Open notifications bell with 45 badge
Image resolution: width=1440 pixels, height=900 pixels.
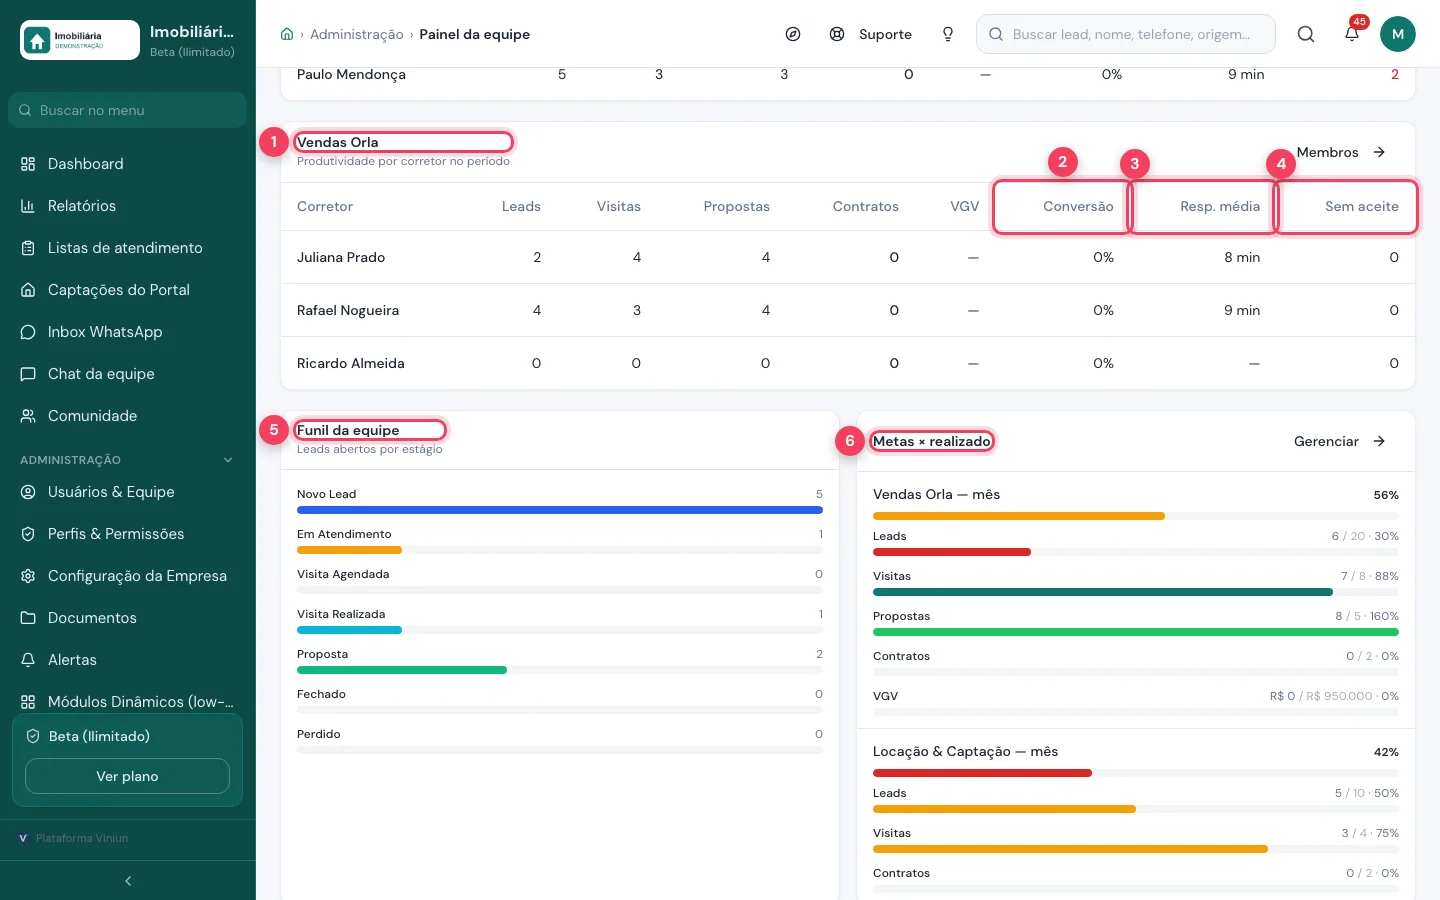tap(1352, 34)
